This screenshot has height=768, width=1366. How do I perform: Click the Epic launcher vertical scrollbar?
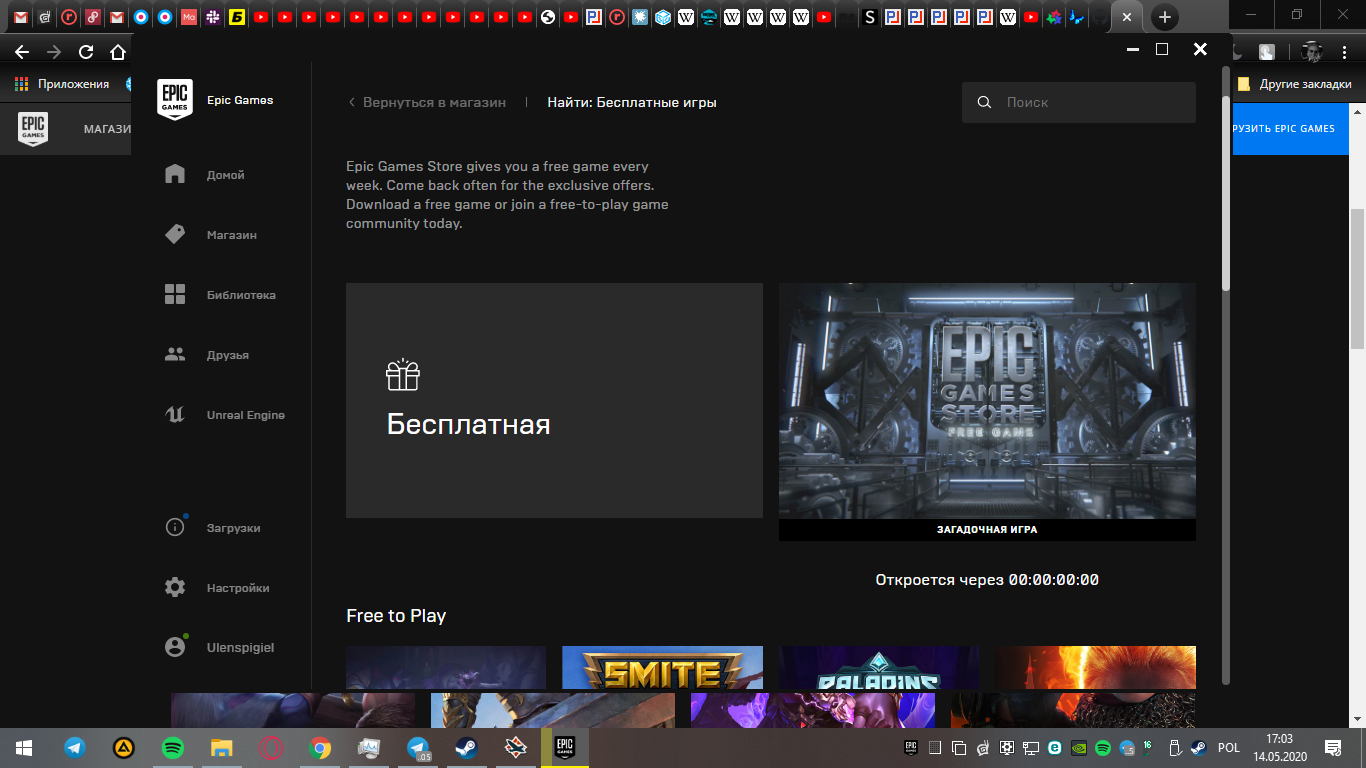pyautogui.click(x=1226, y=195)
